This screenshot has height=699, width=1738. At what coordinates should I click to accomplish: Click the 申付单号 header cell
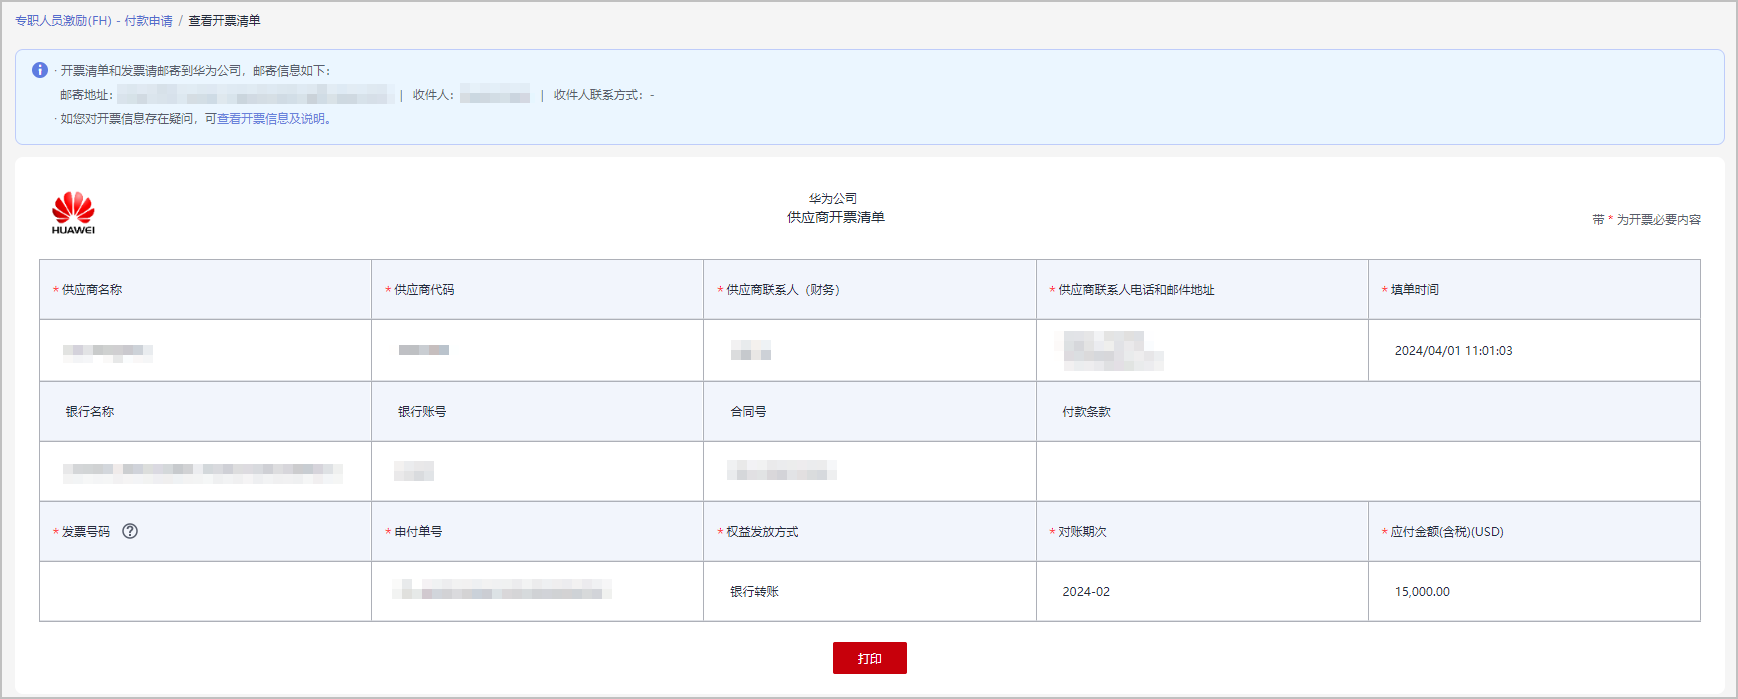(537, 532)
